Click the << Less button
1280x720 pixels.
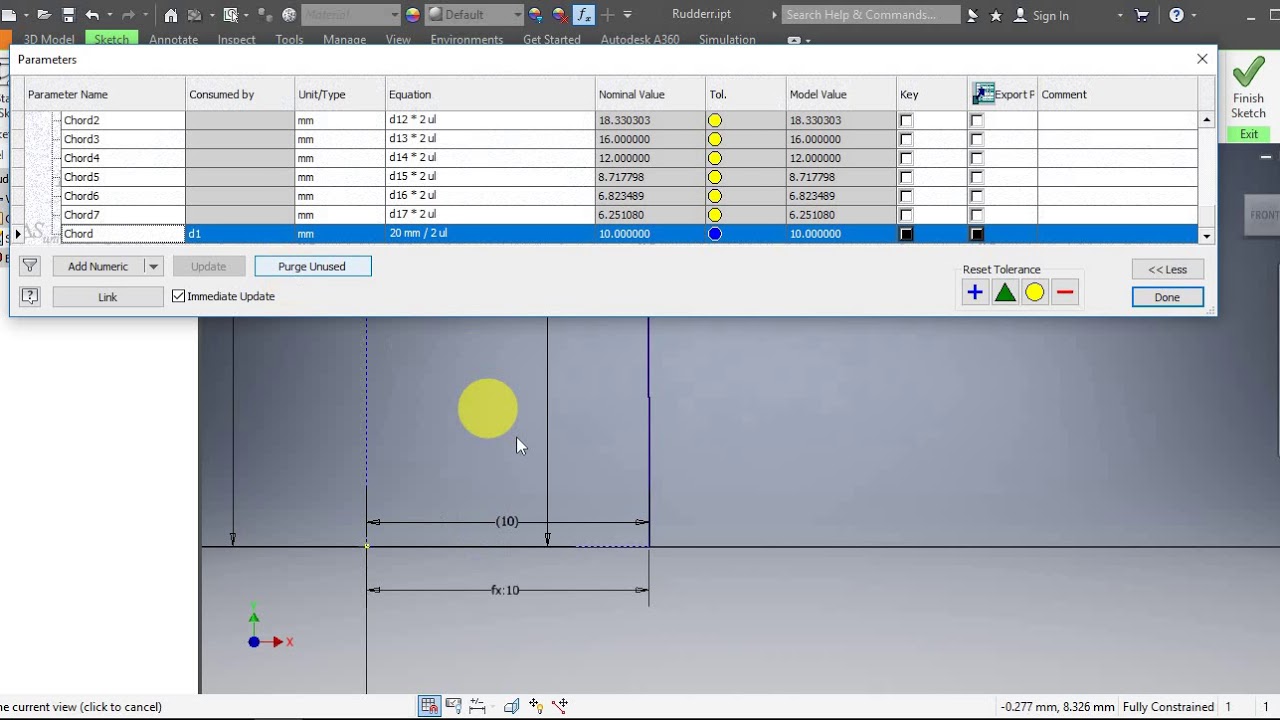tap(1167, 269)
